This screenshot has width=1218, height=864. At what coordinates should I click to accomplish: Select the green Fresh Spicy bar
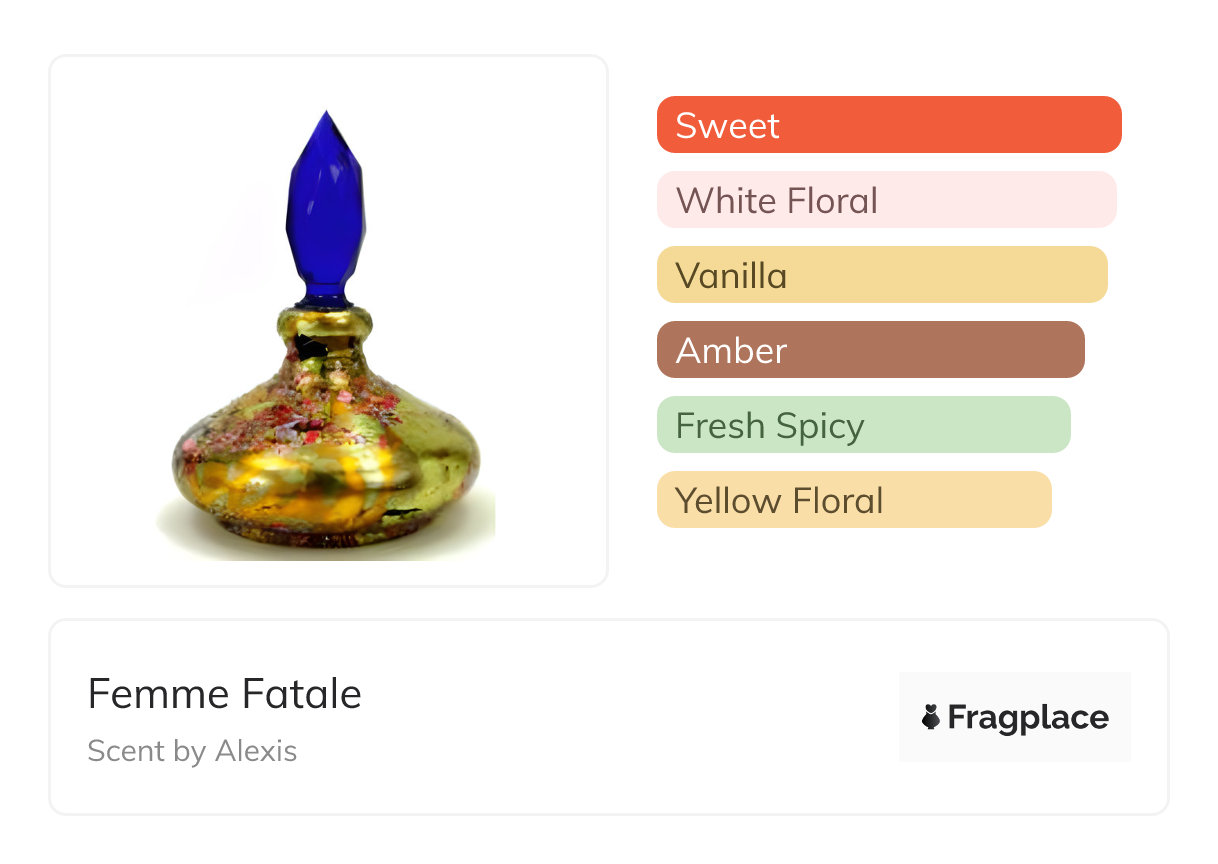click(x=863, y=425)
